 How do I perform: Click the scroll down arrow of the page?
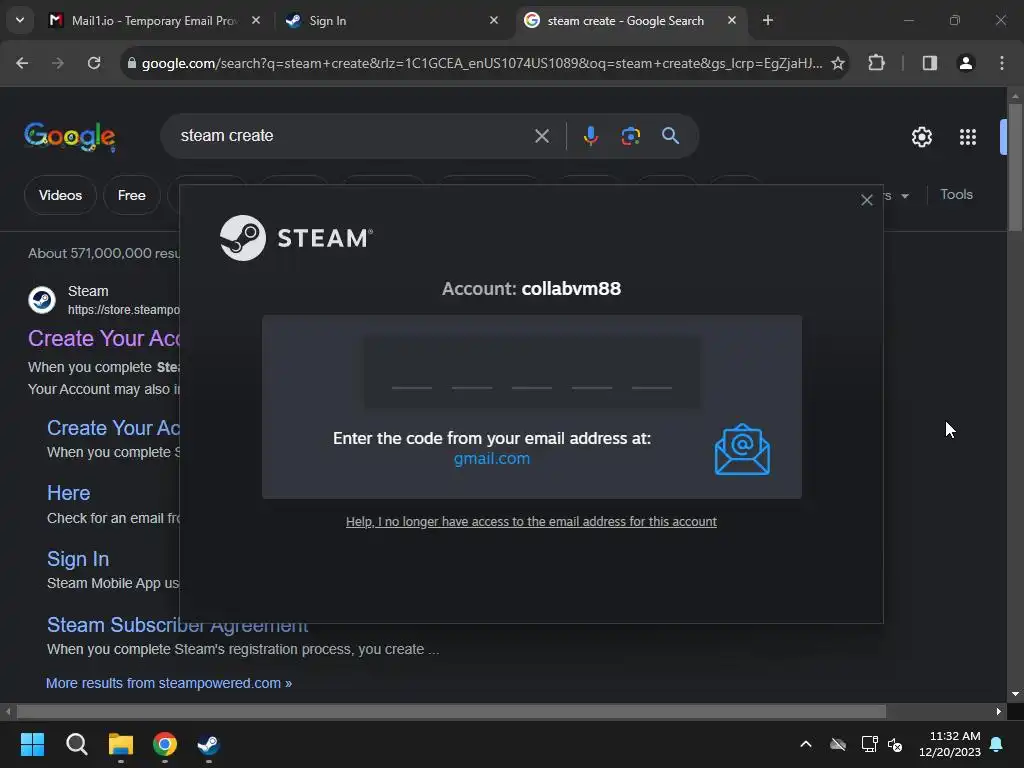1015,694
